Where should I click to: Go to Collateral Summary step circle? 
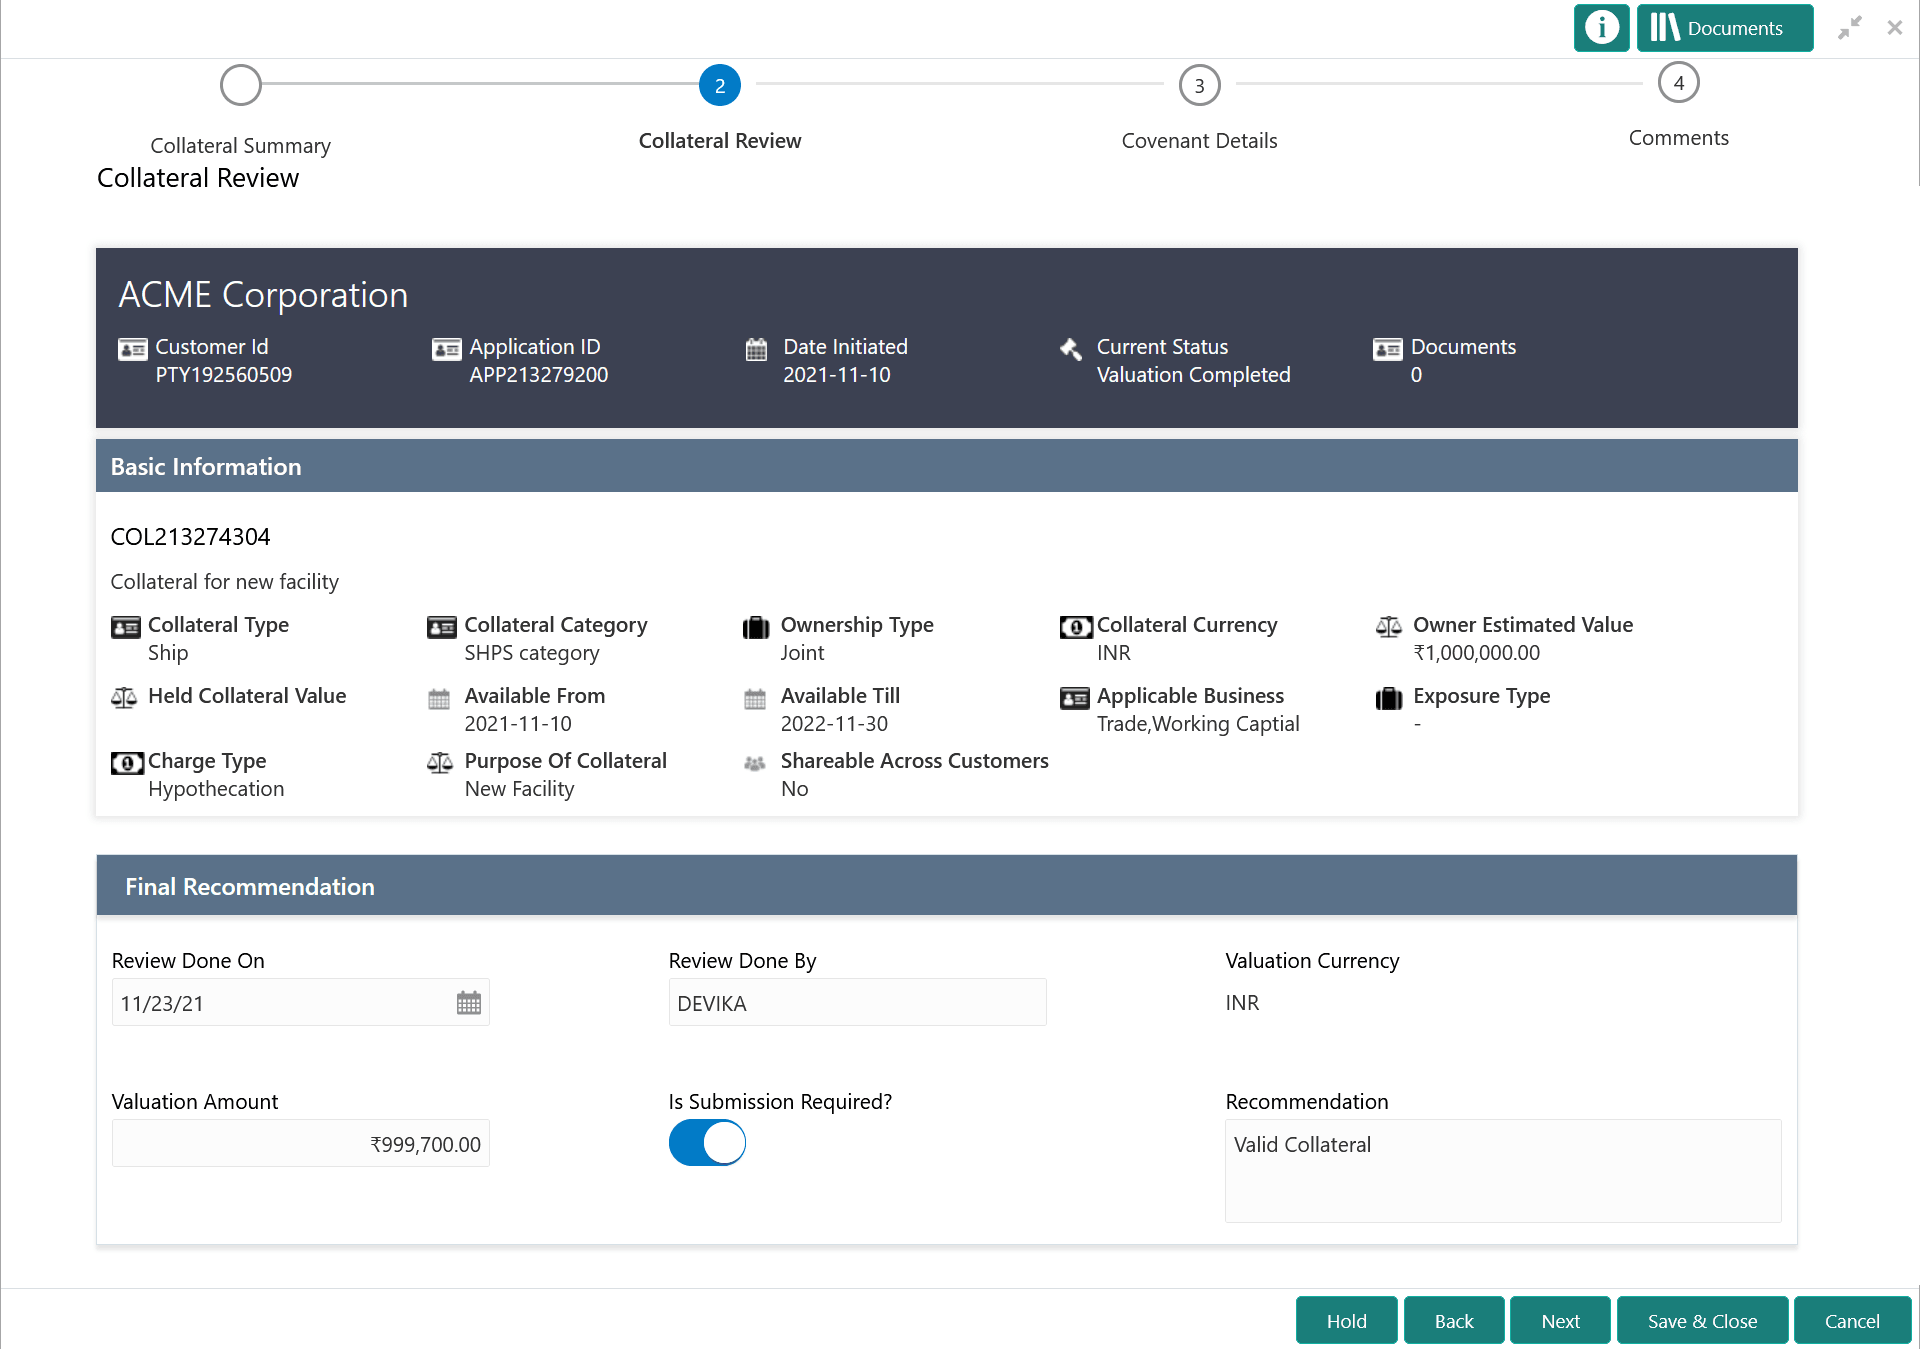(241, 85)
